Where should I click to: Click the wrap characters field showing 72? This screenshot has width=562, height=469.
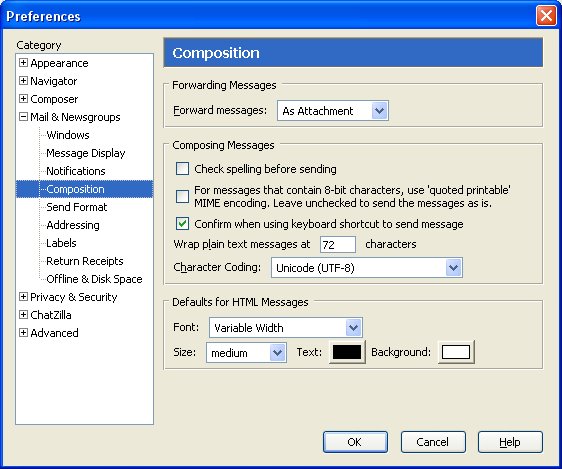[338, 245]
